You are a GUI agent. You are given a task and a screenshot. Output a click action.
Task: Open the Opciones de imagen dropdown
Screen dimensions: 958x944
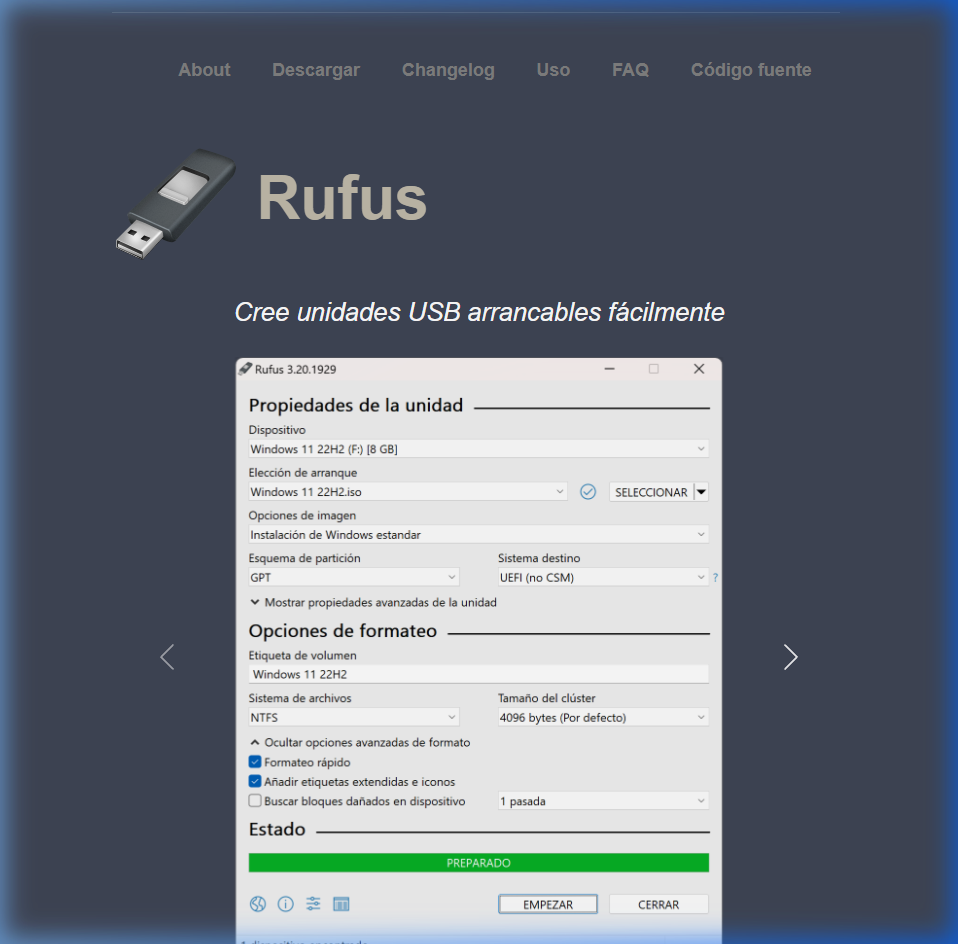click(478, 535)
